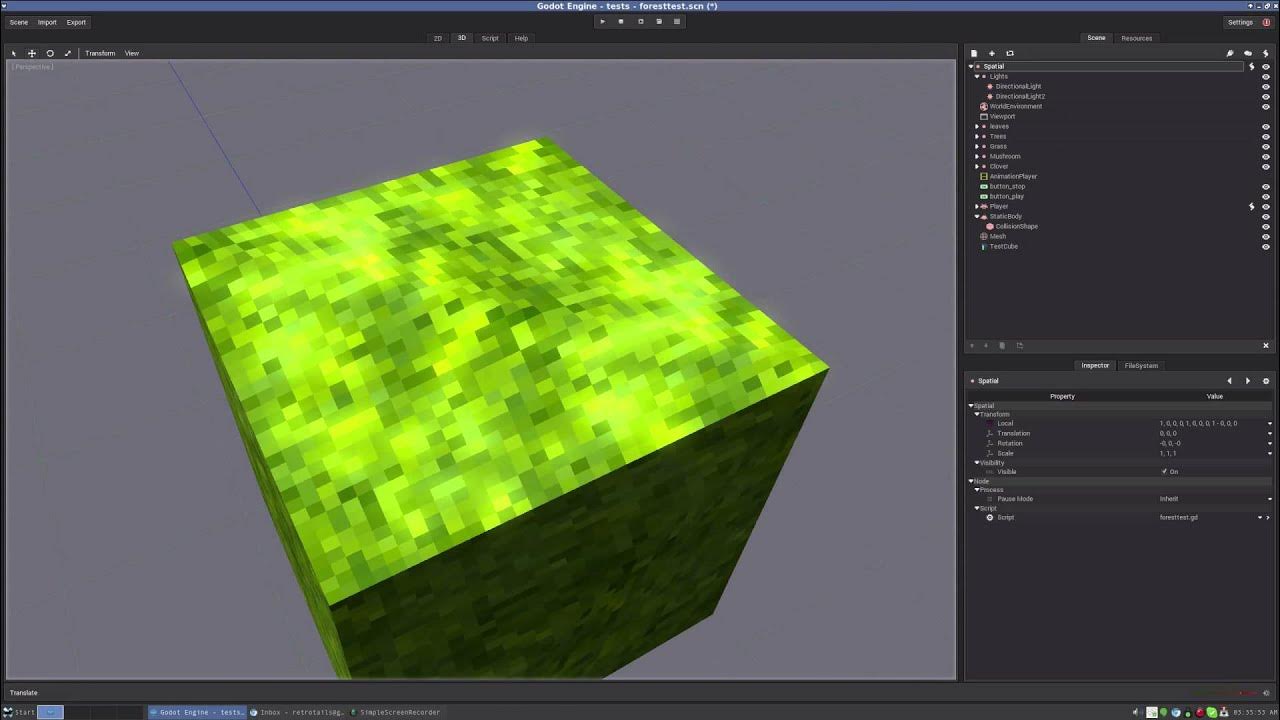Go to previous object in Inspector history

(1230, 381)
